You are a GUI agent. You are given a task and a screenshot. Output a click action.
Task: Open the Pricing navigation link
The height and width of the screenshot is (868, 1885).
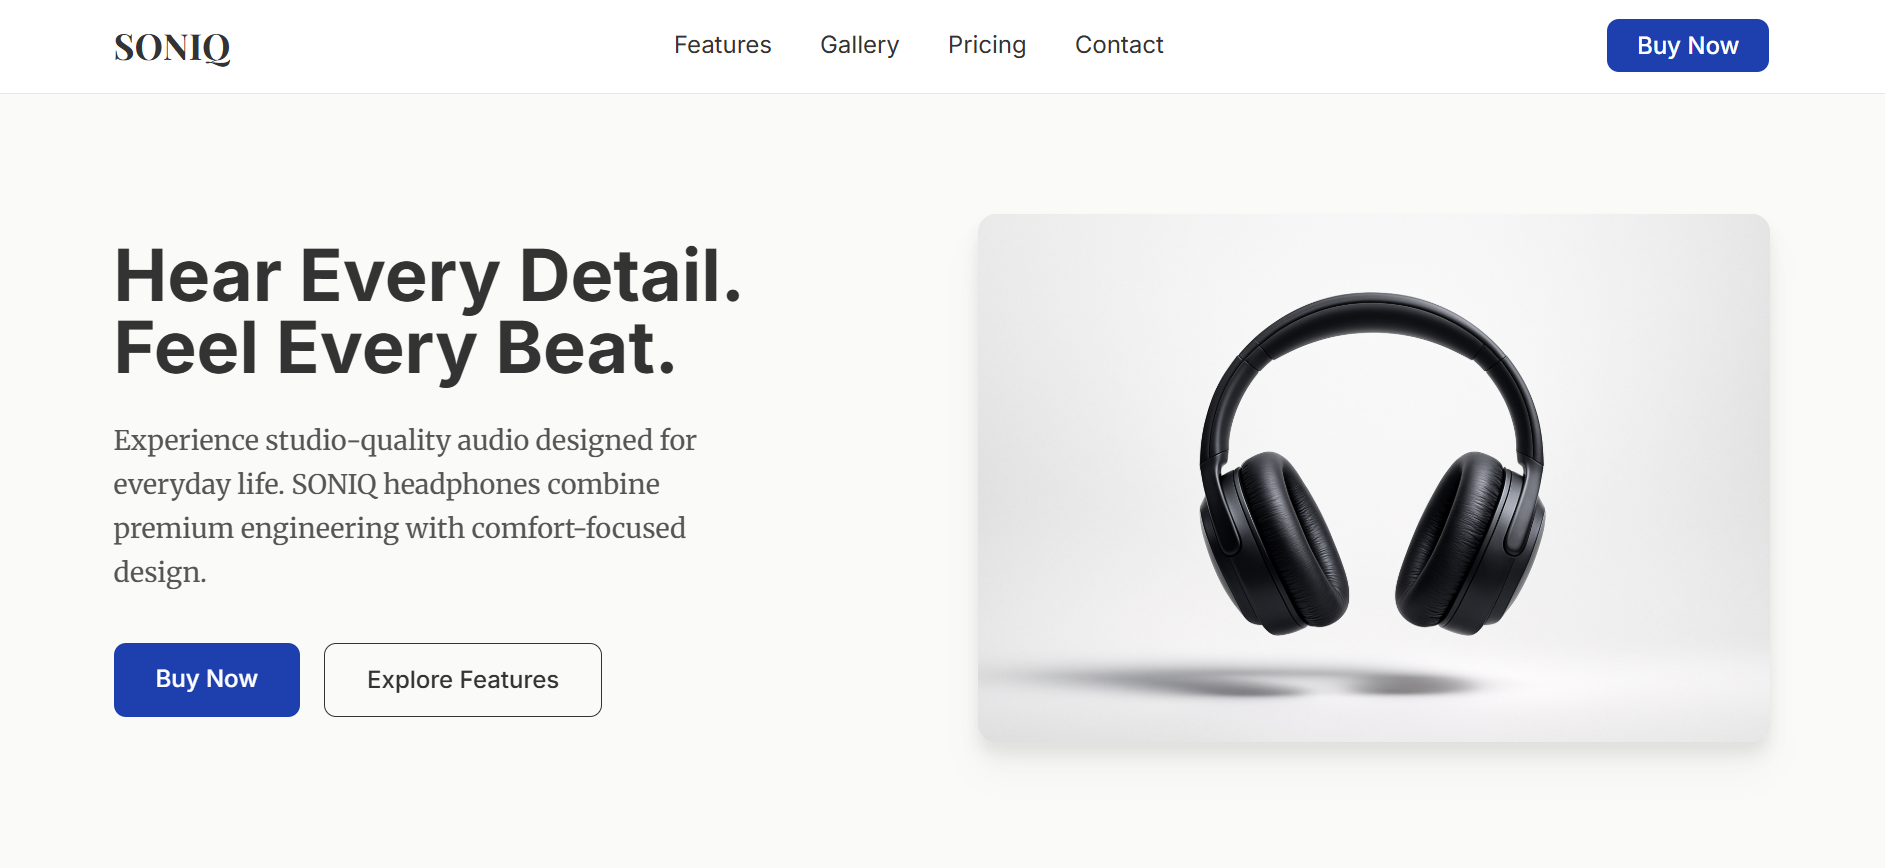pos(987,45)
